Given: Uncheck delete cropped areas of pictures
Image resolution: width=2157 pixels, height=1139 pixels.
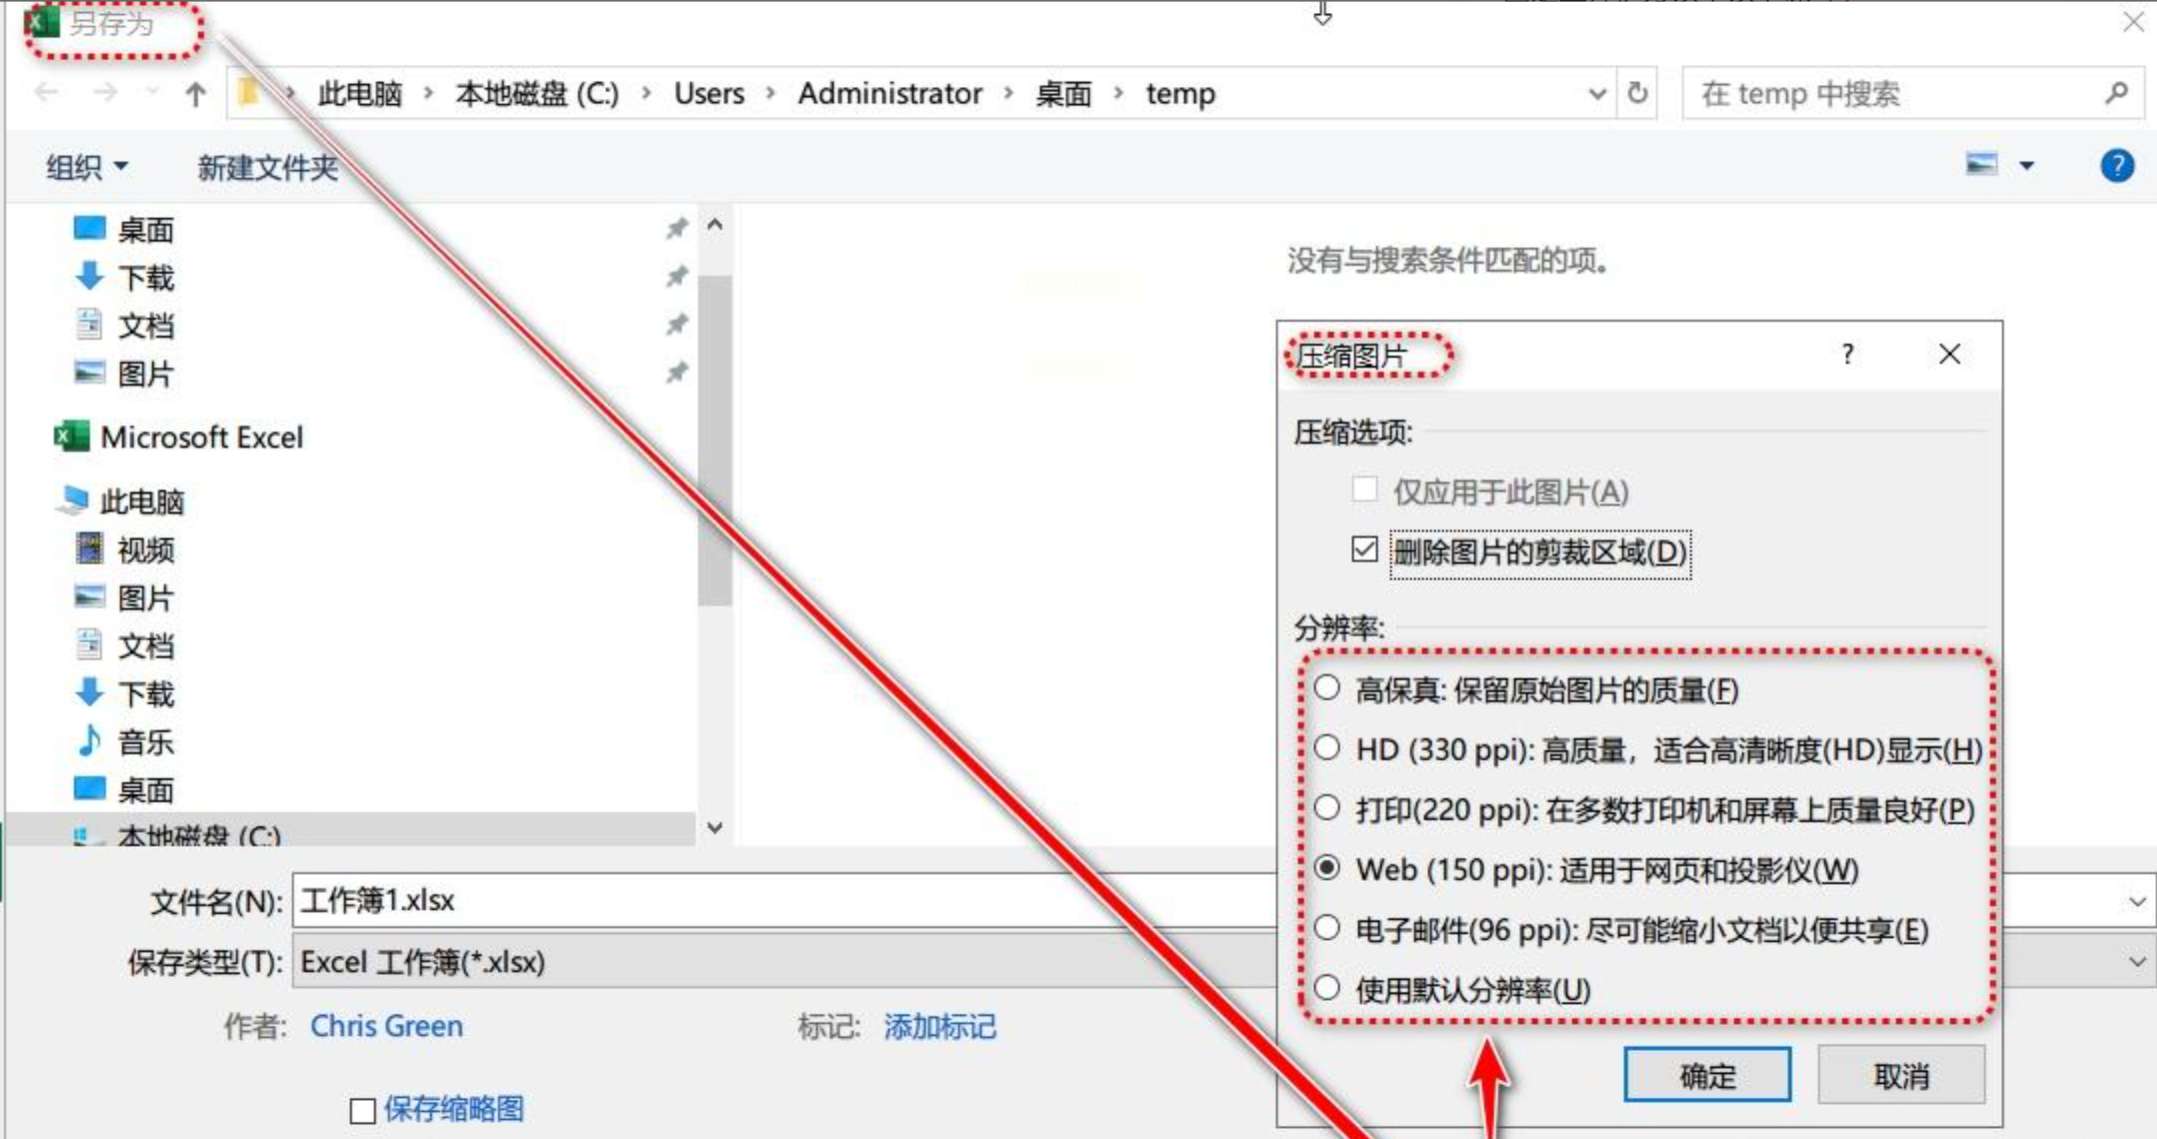Looking at the screenshot, I should coord(1364,550).
